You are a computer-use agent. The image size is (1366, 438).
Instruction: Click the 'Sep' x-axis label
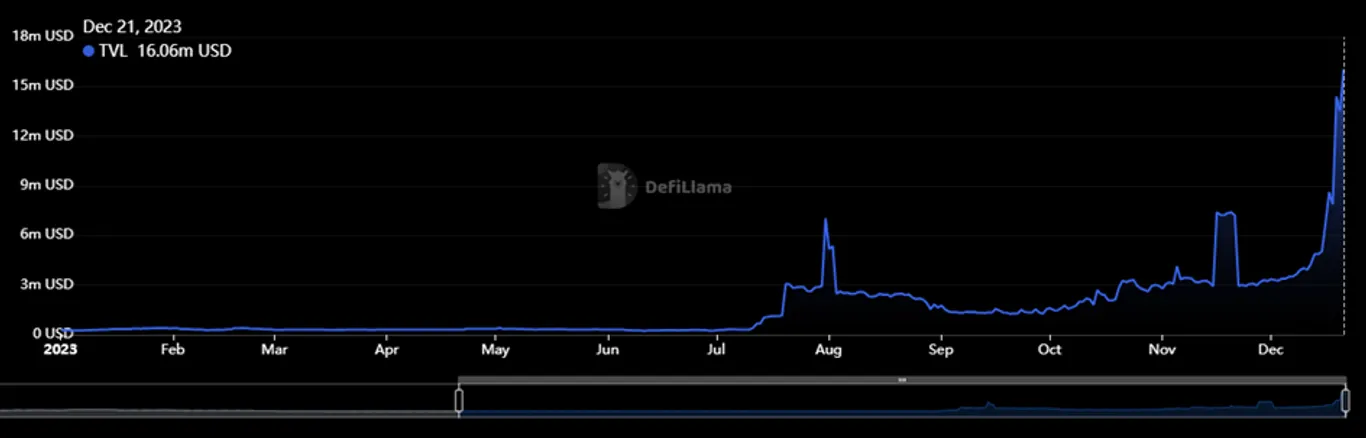(x=941, y=350)
